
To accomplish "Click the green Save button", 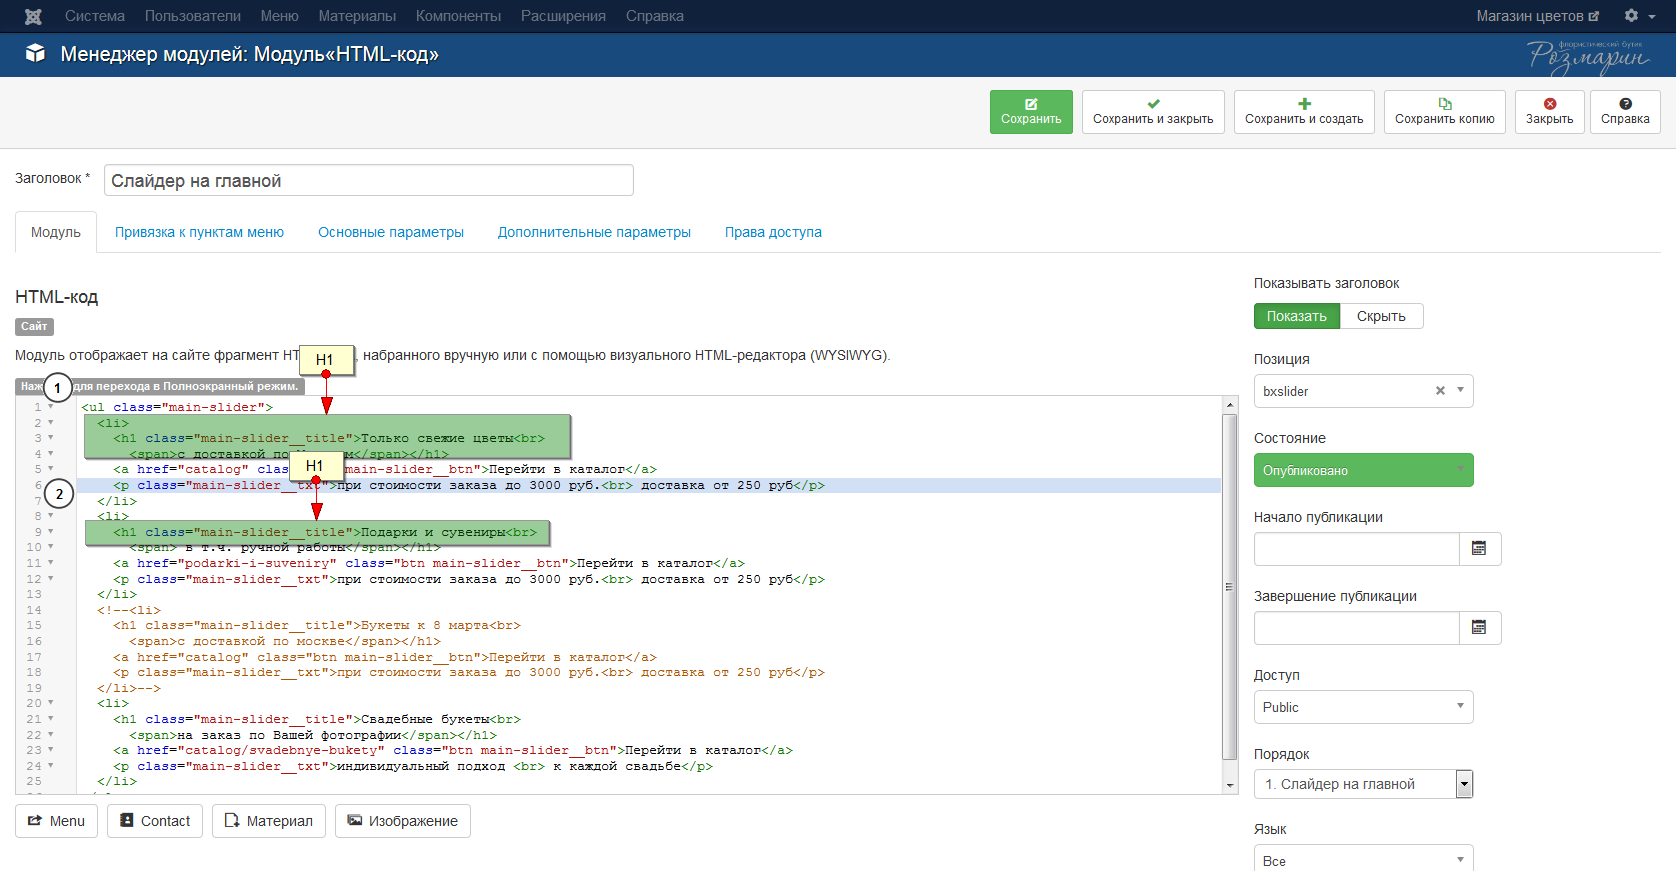I will point(1031,112).
